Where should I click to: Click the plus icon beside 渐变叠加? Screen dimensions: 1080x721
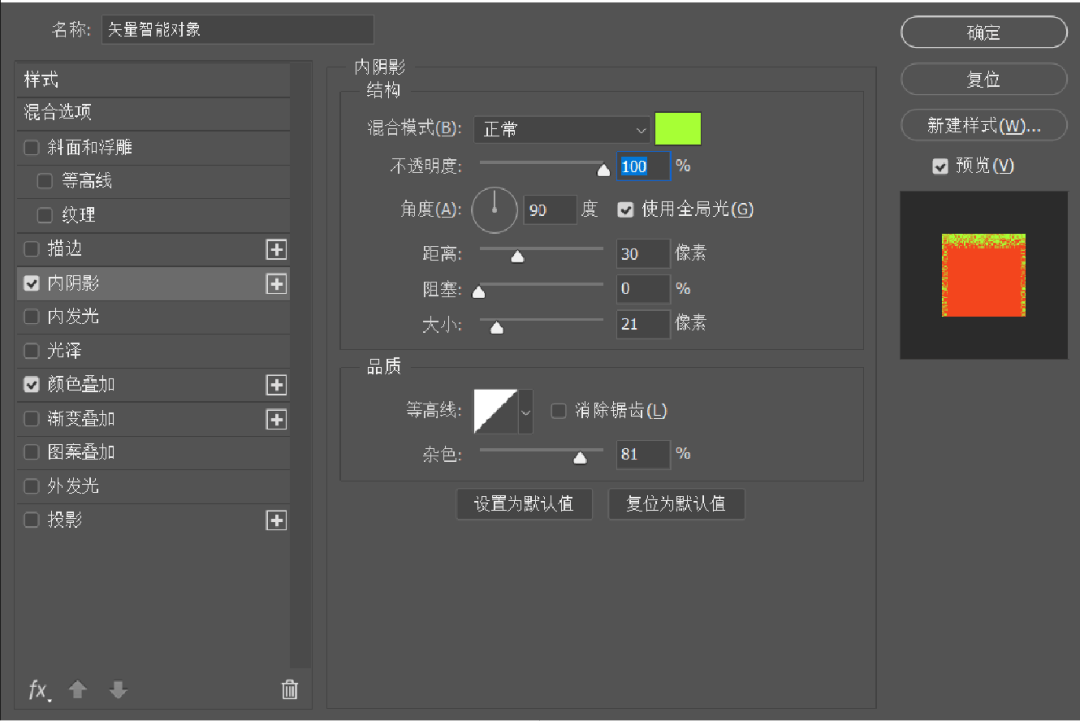(276, 419)
